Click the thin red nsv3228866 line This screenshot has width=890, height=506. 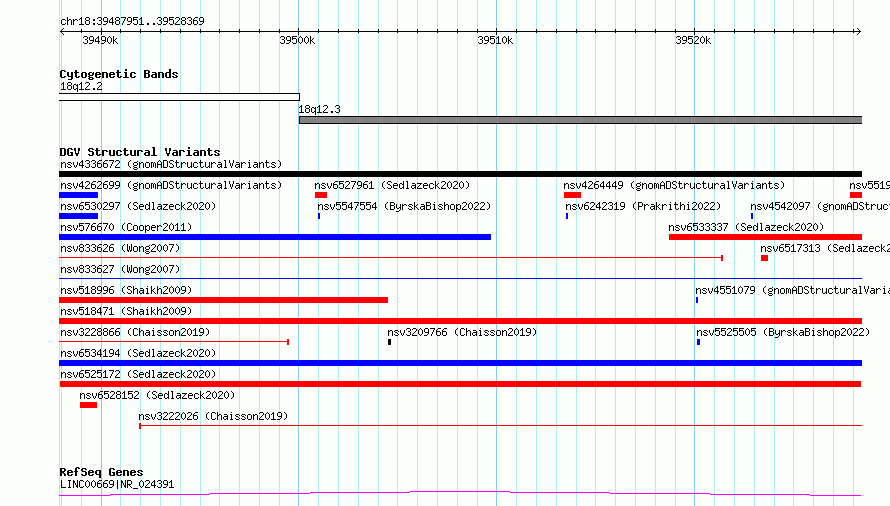point(174,342)
